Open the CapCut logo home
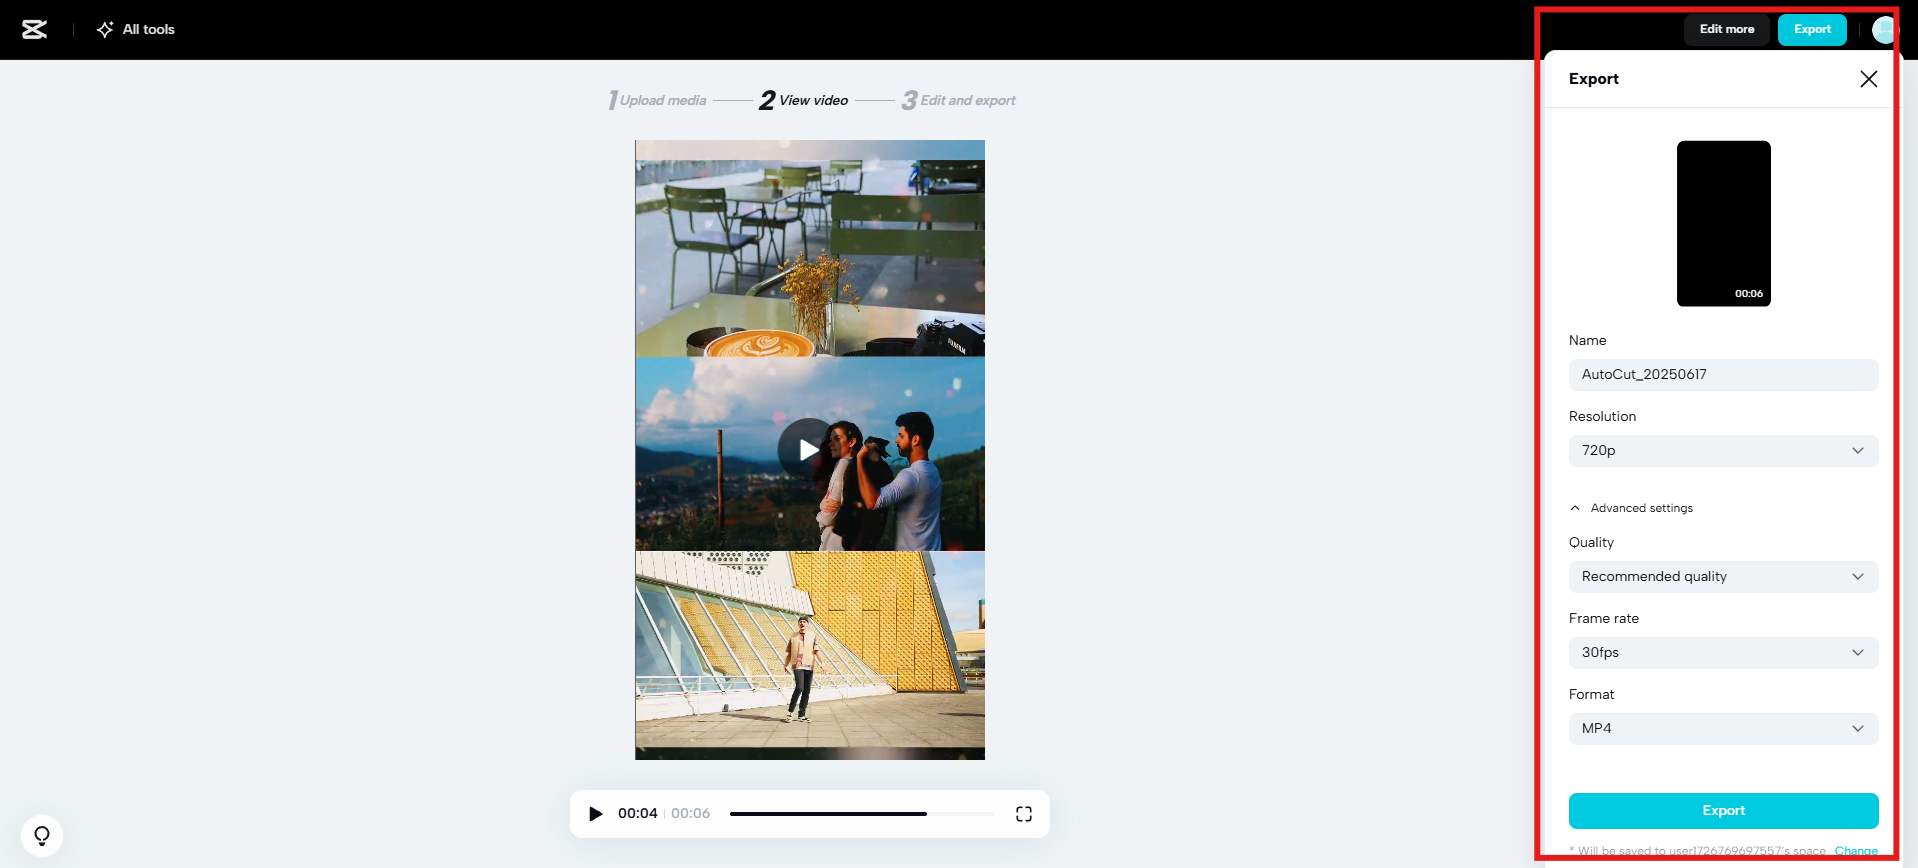The width and height of the screenshot is (1918, 868). (x=35, y=30)
